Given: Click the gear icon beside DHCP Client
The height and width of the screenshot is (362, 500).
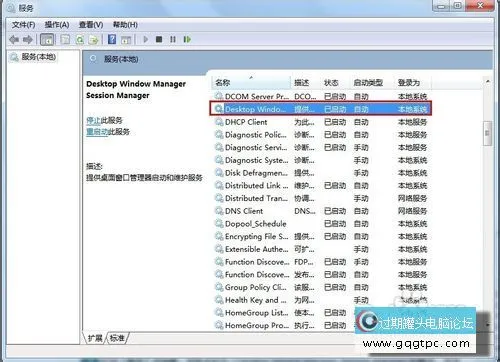Looking at the screenshot, I should (x=219, y=122).
